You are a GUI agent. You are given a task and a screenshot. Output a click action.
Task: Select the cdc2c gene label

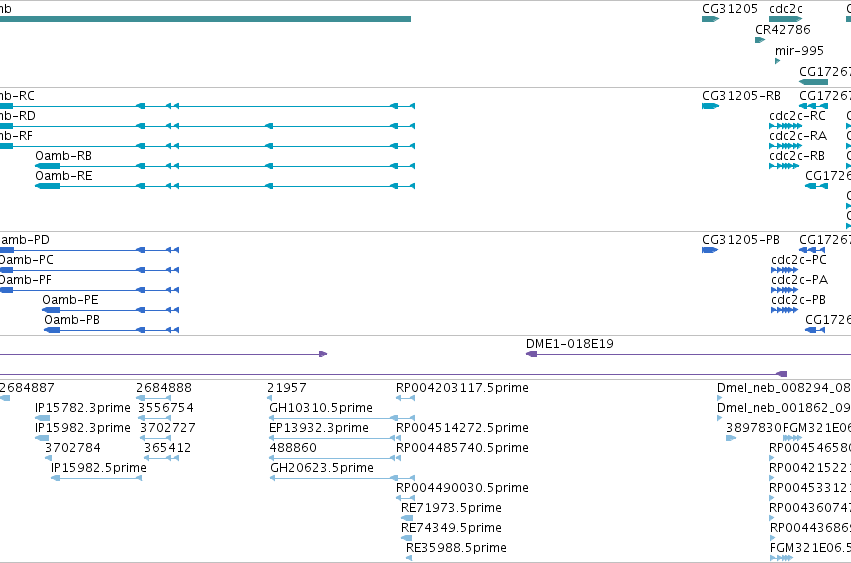click(x=786, y=9)
